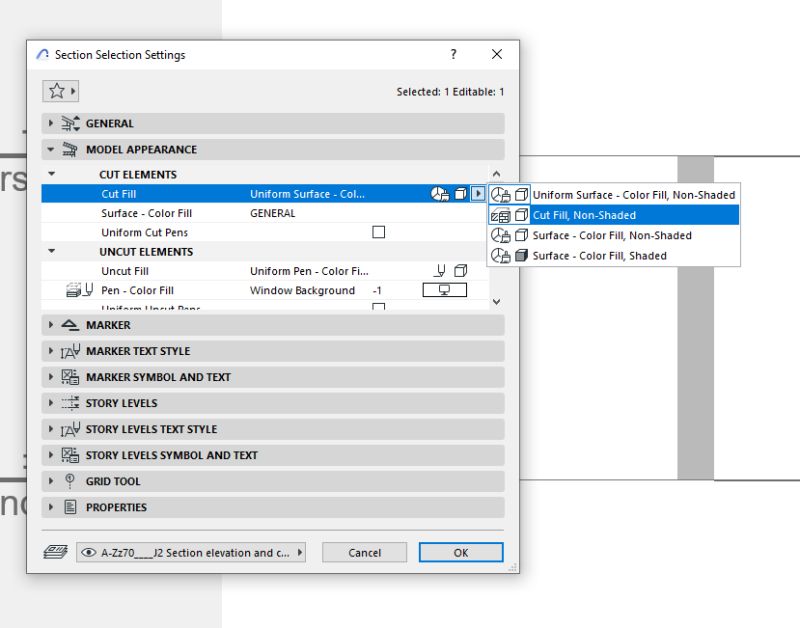Expand the GENERAL section
The image size is (800, 628).
point(50,124)
